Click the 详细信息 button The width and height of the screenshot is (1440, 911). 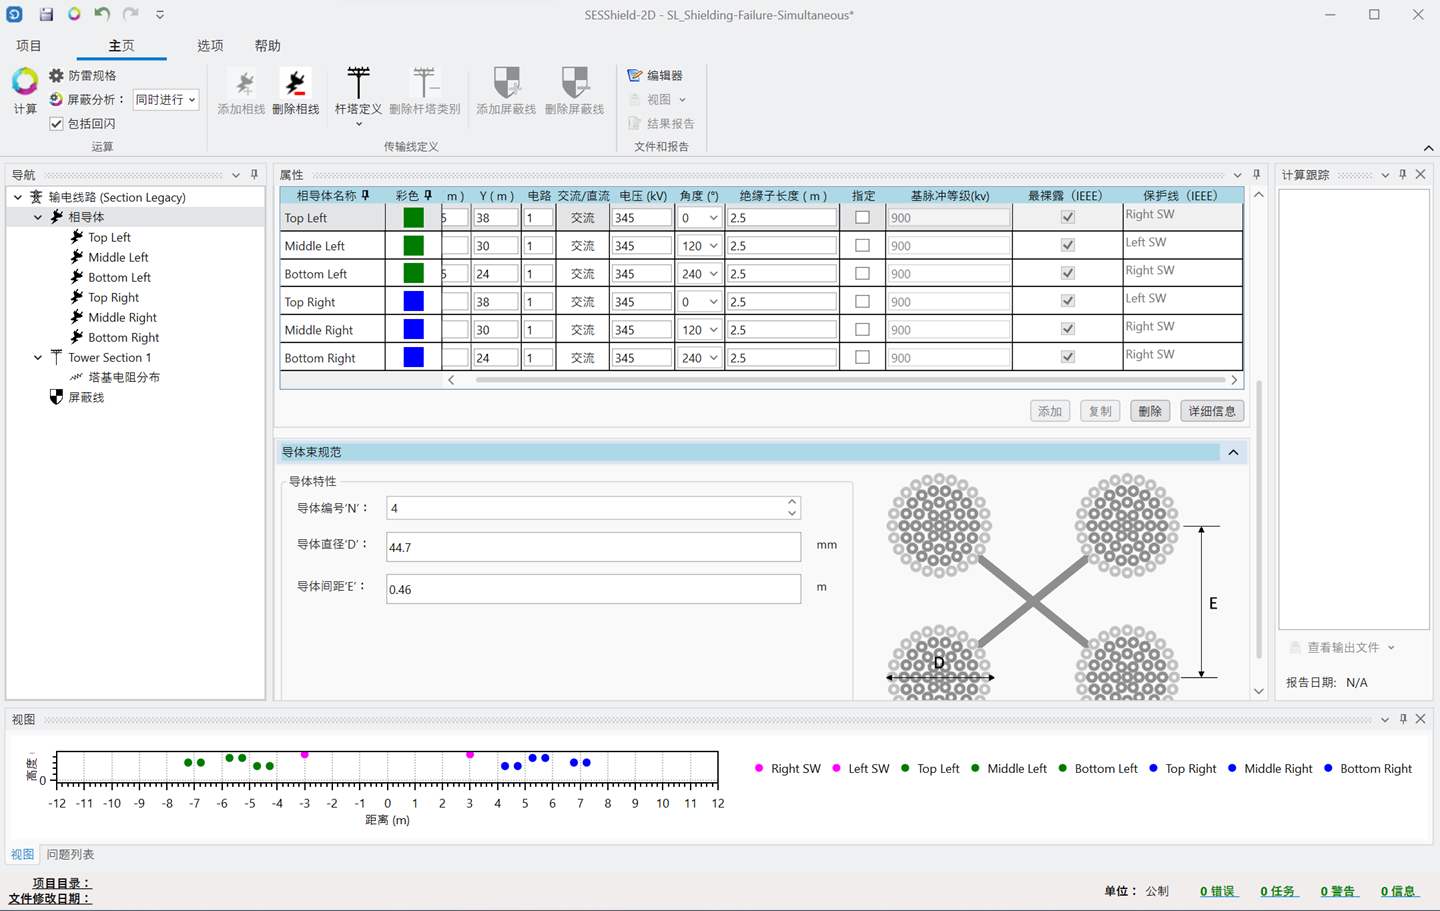[1212, 411]
